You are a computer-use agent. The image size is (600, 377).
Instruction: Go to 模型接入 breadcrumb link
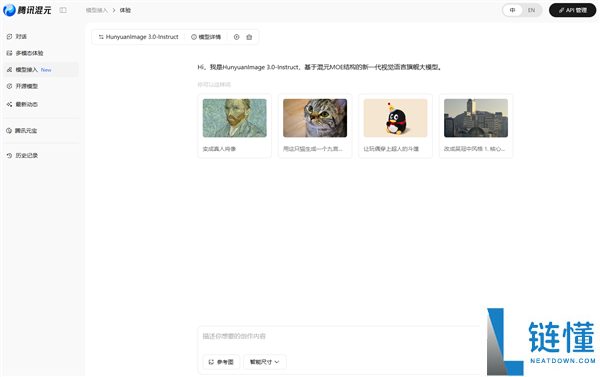(x=96, y=10)
